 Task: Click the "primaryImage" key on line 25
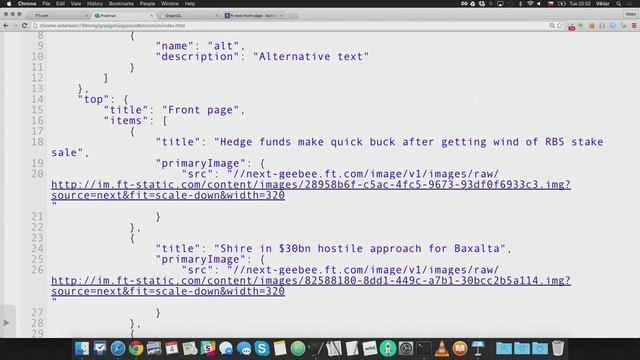point(200,259)
